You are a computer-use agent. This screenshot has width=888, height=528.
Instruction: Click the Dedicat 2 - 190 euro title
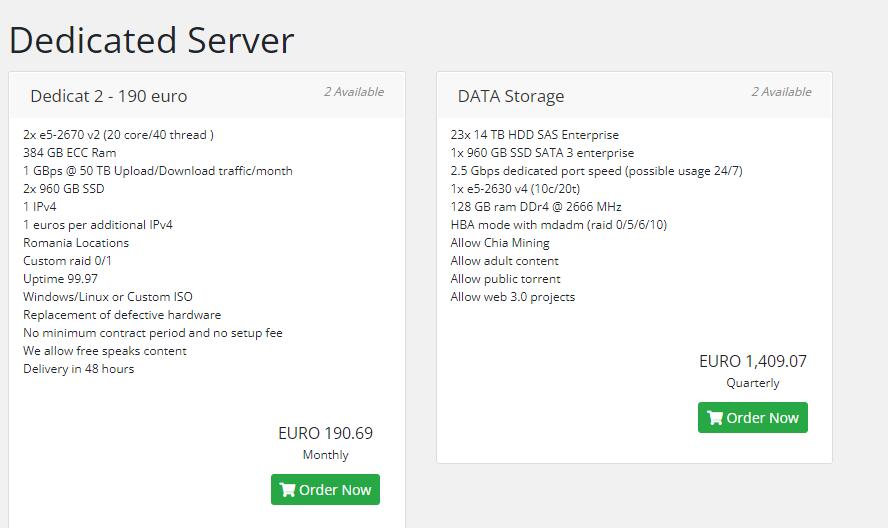coord(109,96)
